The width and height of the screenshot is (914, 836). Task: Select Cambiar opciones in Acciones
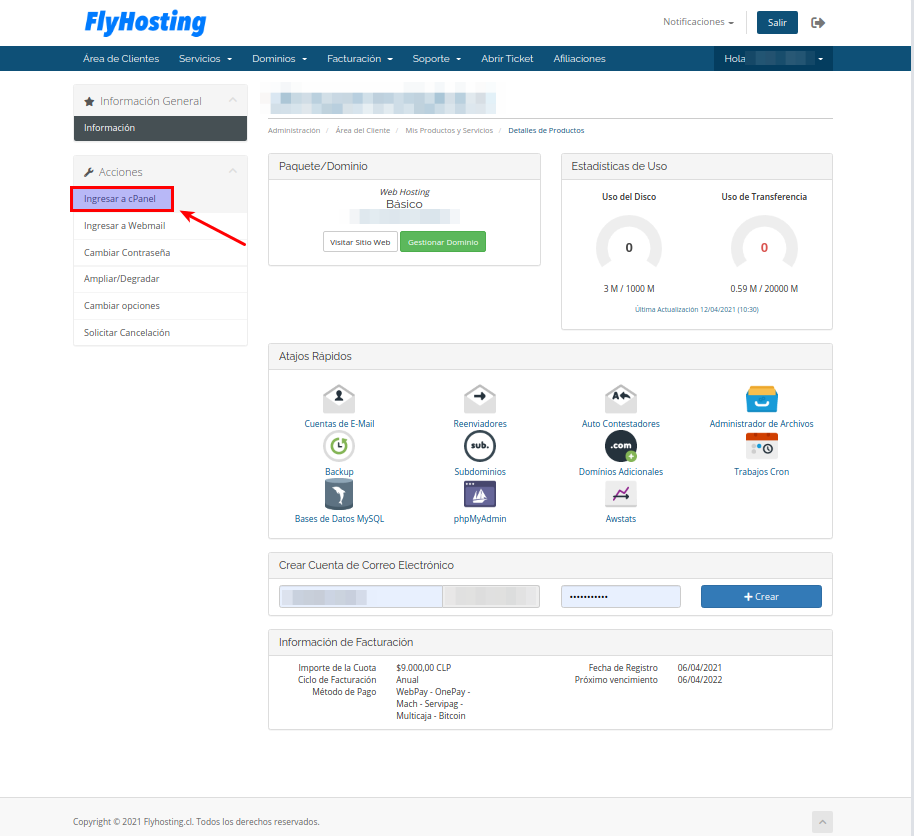(x=160, y=305)
